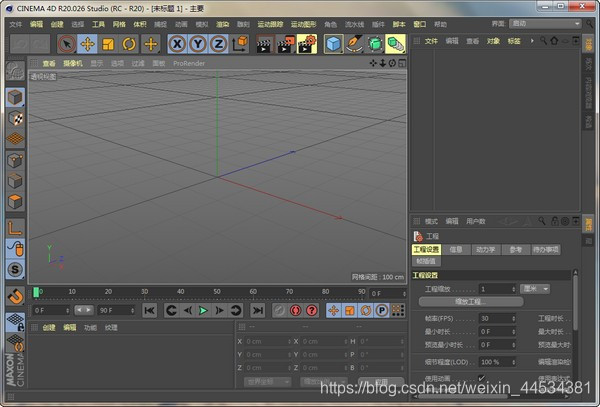The width and height of the screenshot is (600, 407).
Task: Go to start of timeline
Action: (149, 310)
